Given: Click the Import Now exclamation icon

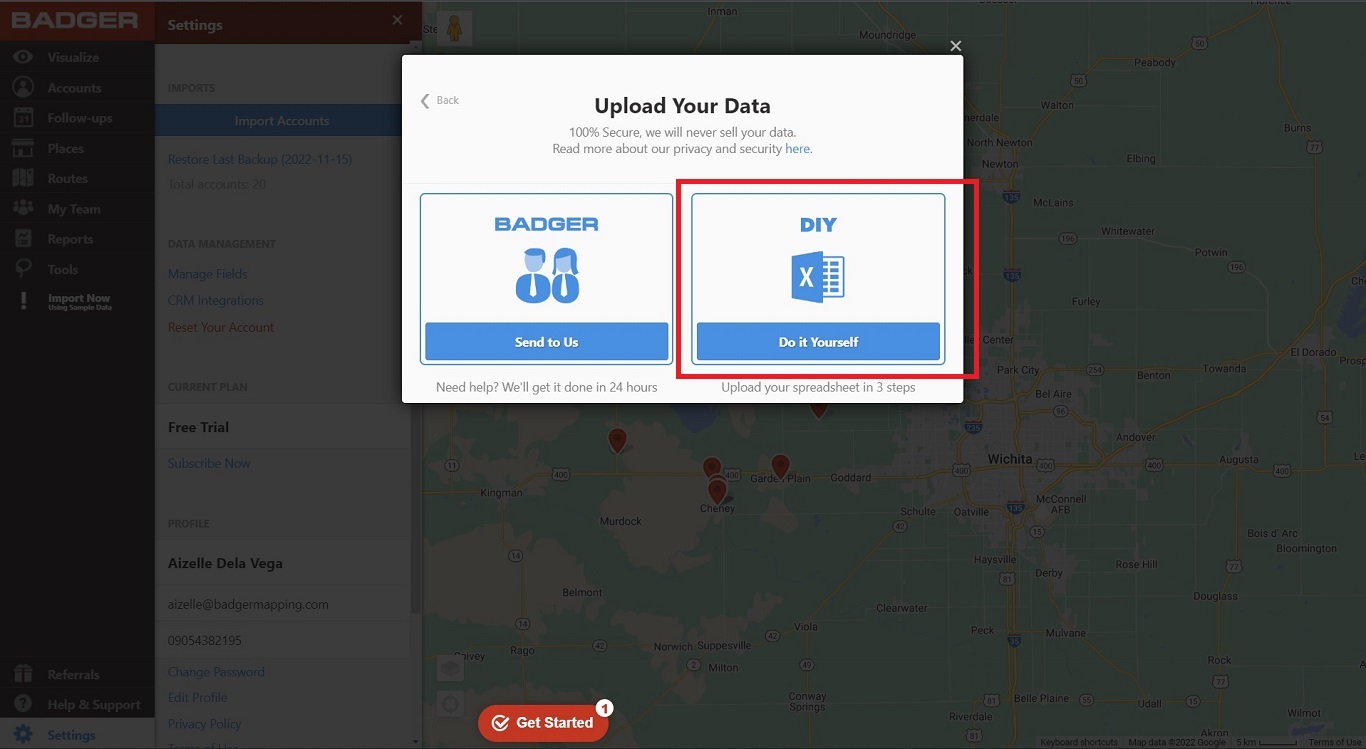Looking at the screenshot, I should click(x=23, y=301).
